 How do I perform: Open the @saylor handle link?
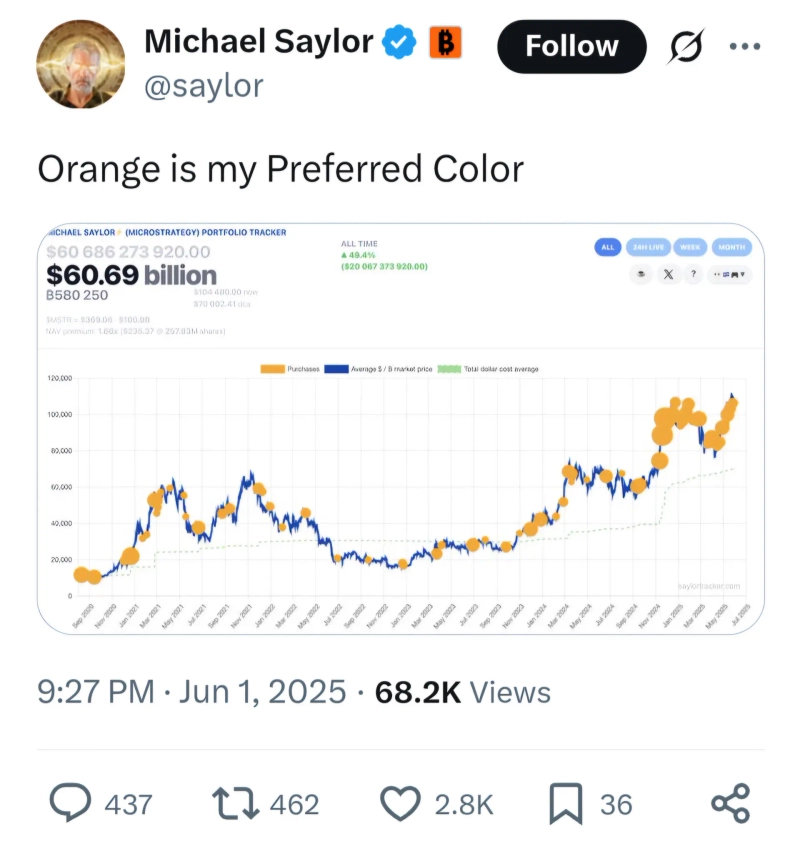[204, 86]
